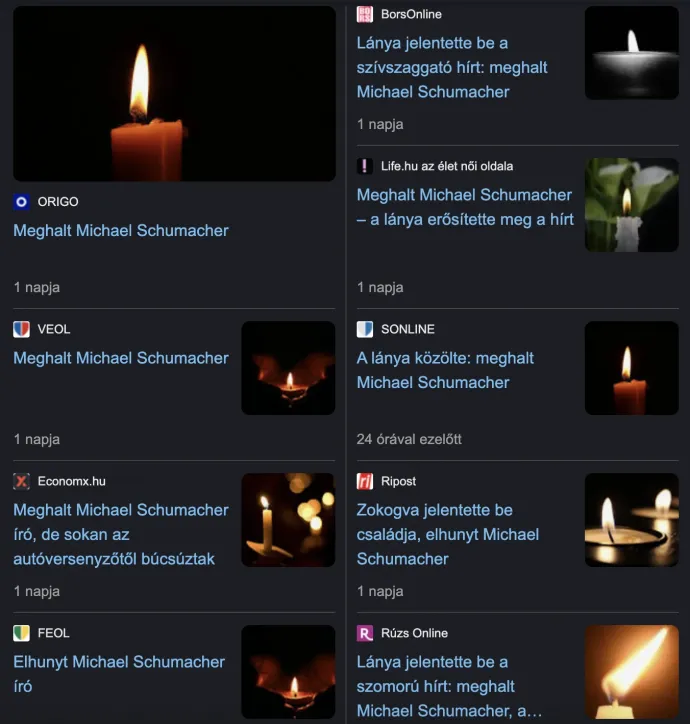Open Ripost headline Zokogva jelentette be

pos(448,534)
